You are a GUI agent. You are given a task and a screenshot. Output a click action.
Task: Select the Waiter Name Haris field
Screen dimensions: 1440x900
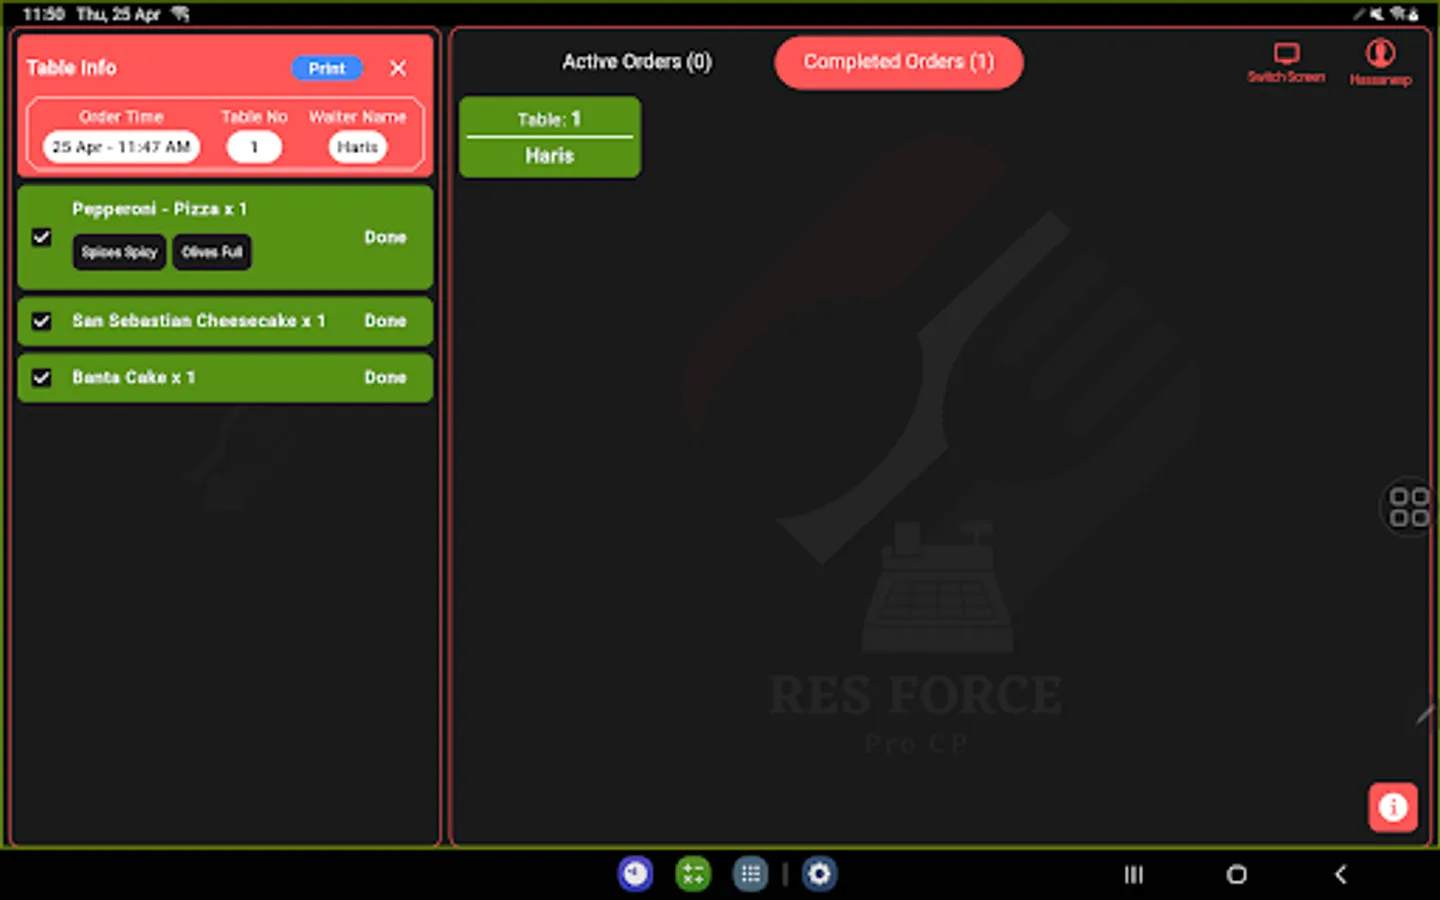pyautogui.click(x=357, y=147)
